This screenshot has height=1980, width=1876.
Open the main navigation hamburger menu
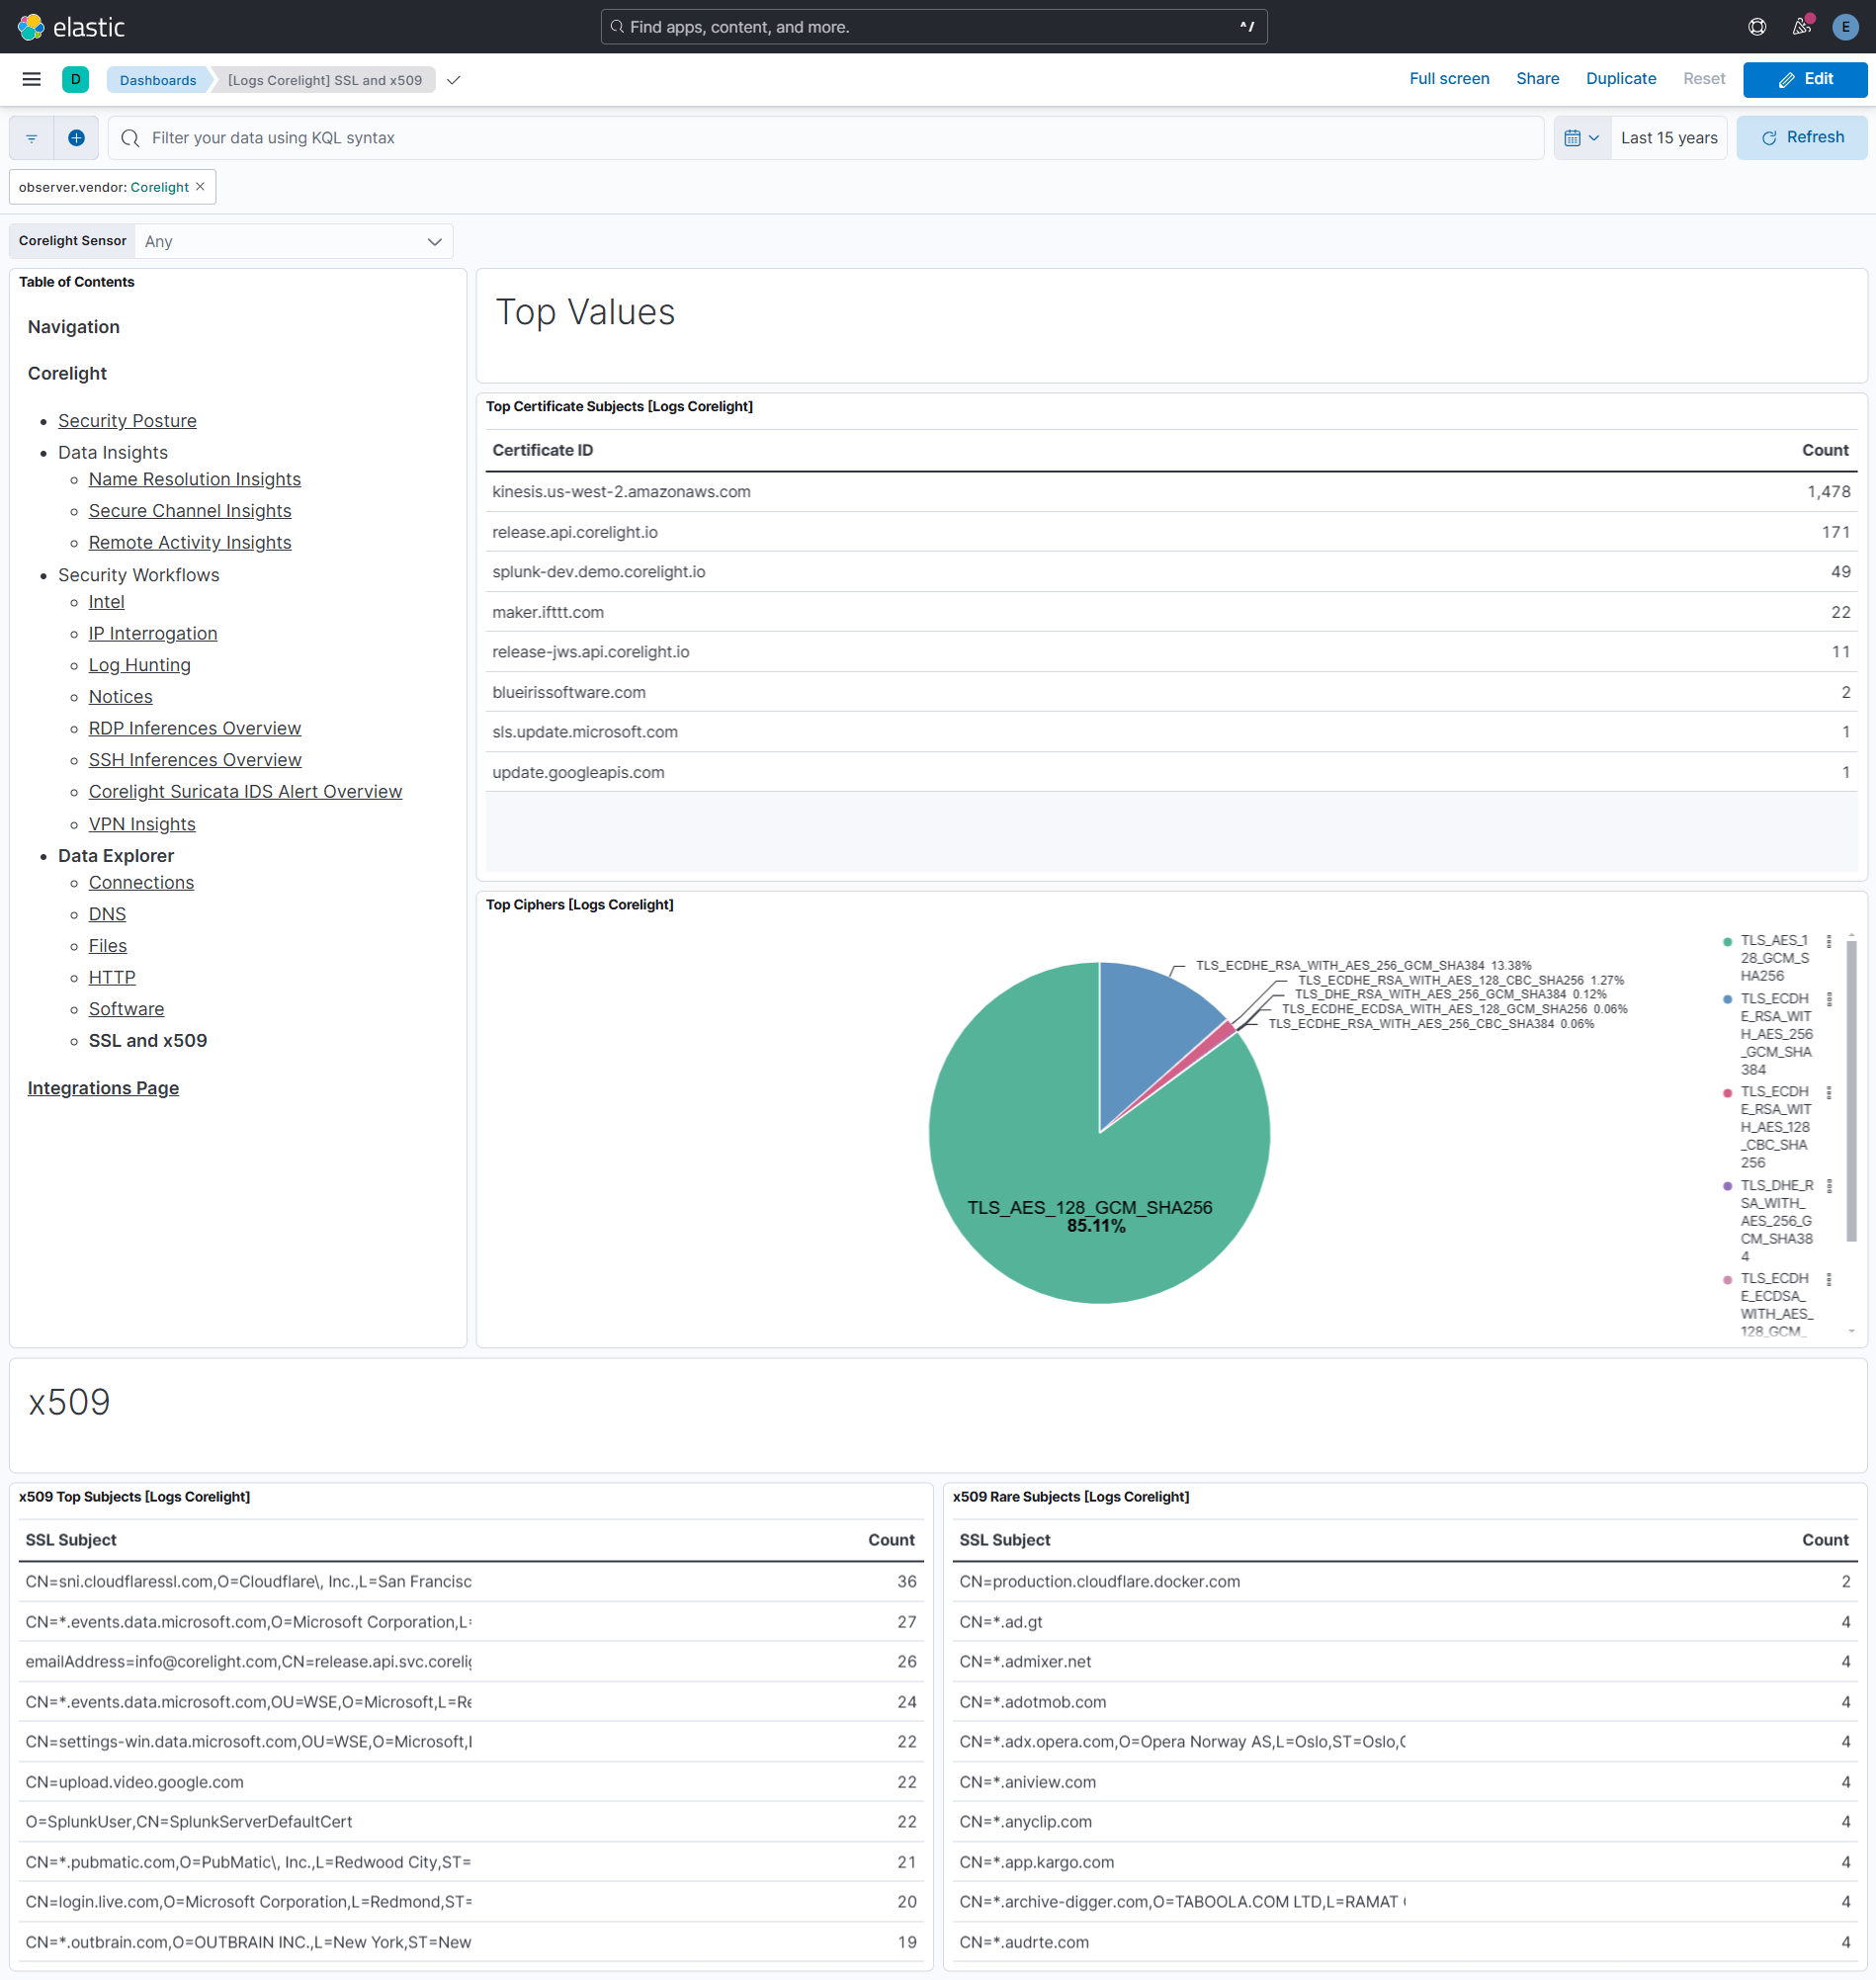coord(30,79)
